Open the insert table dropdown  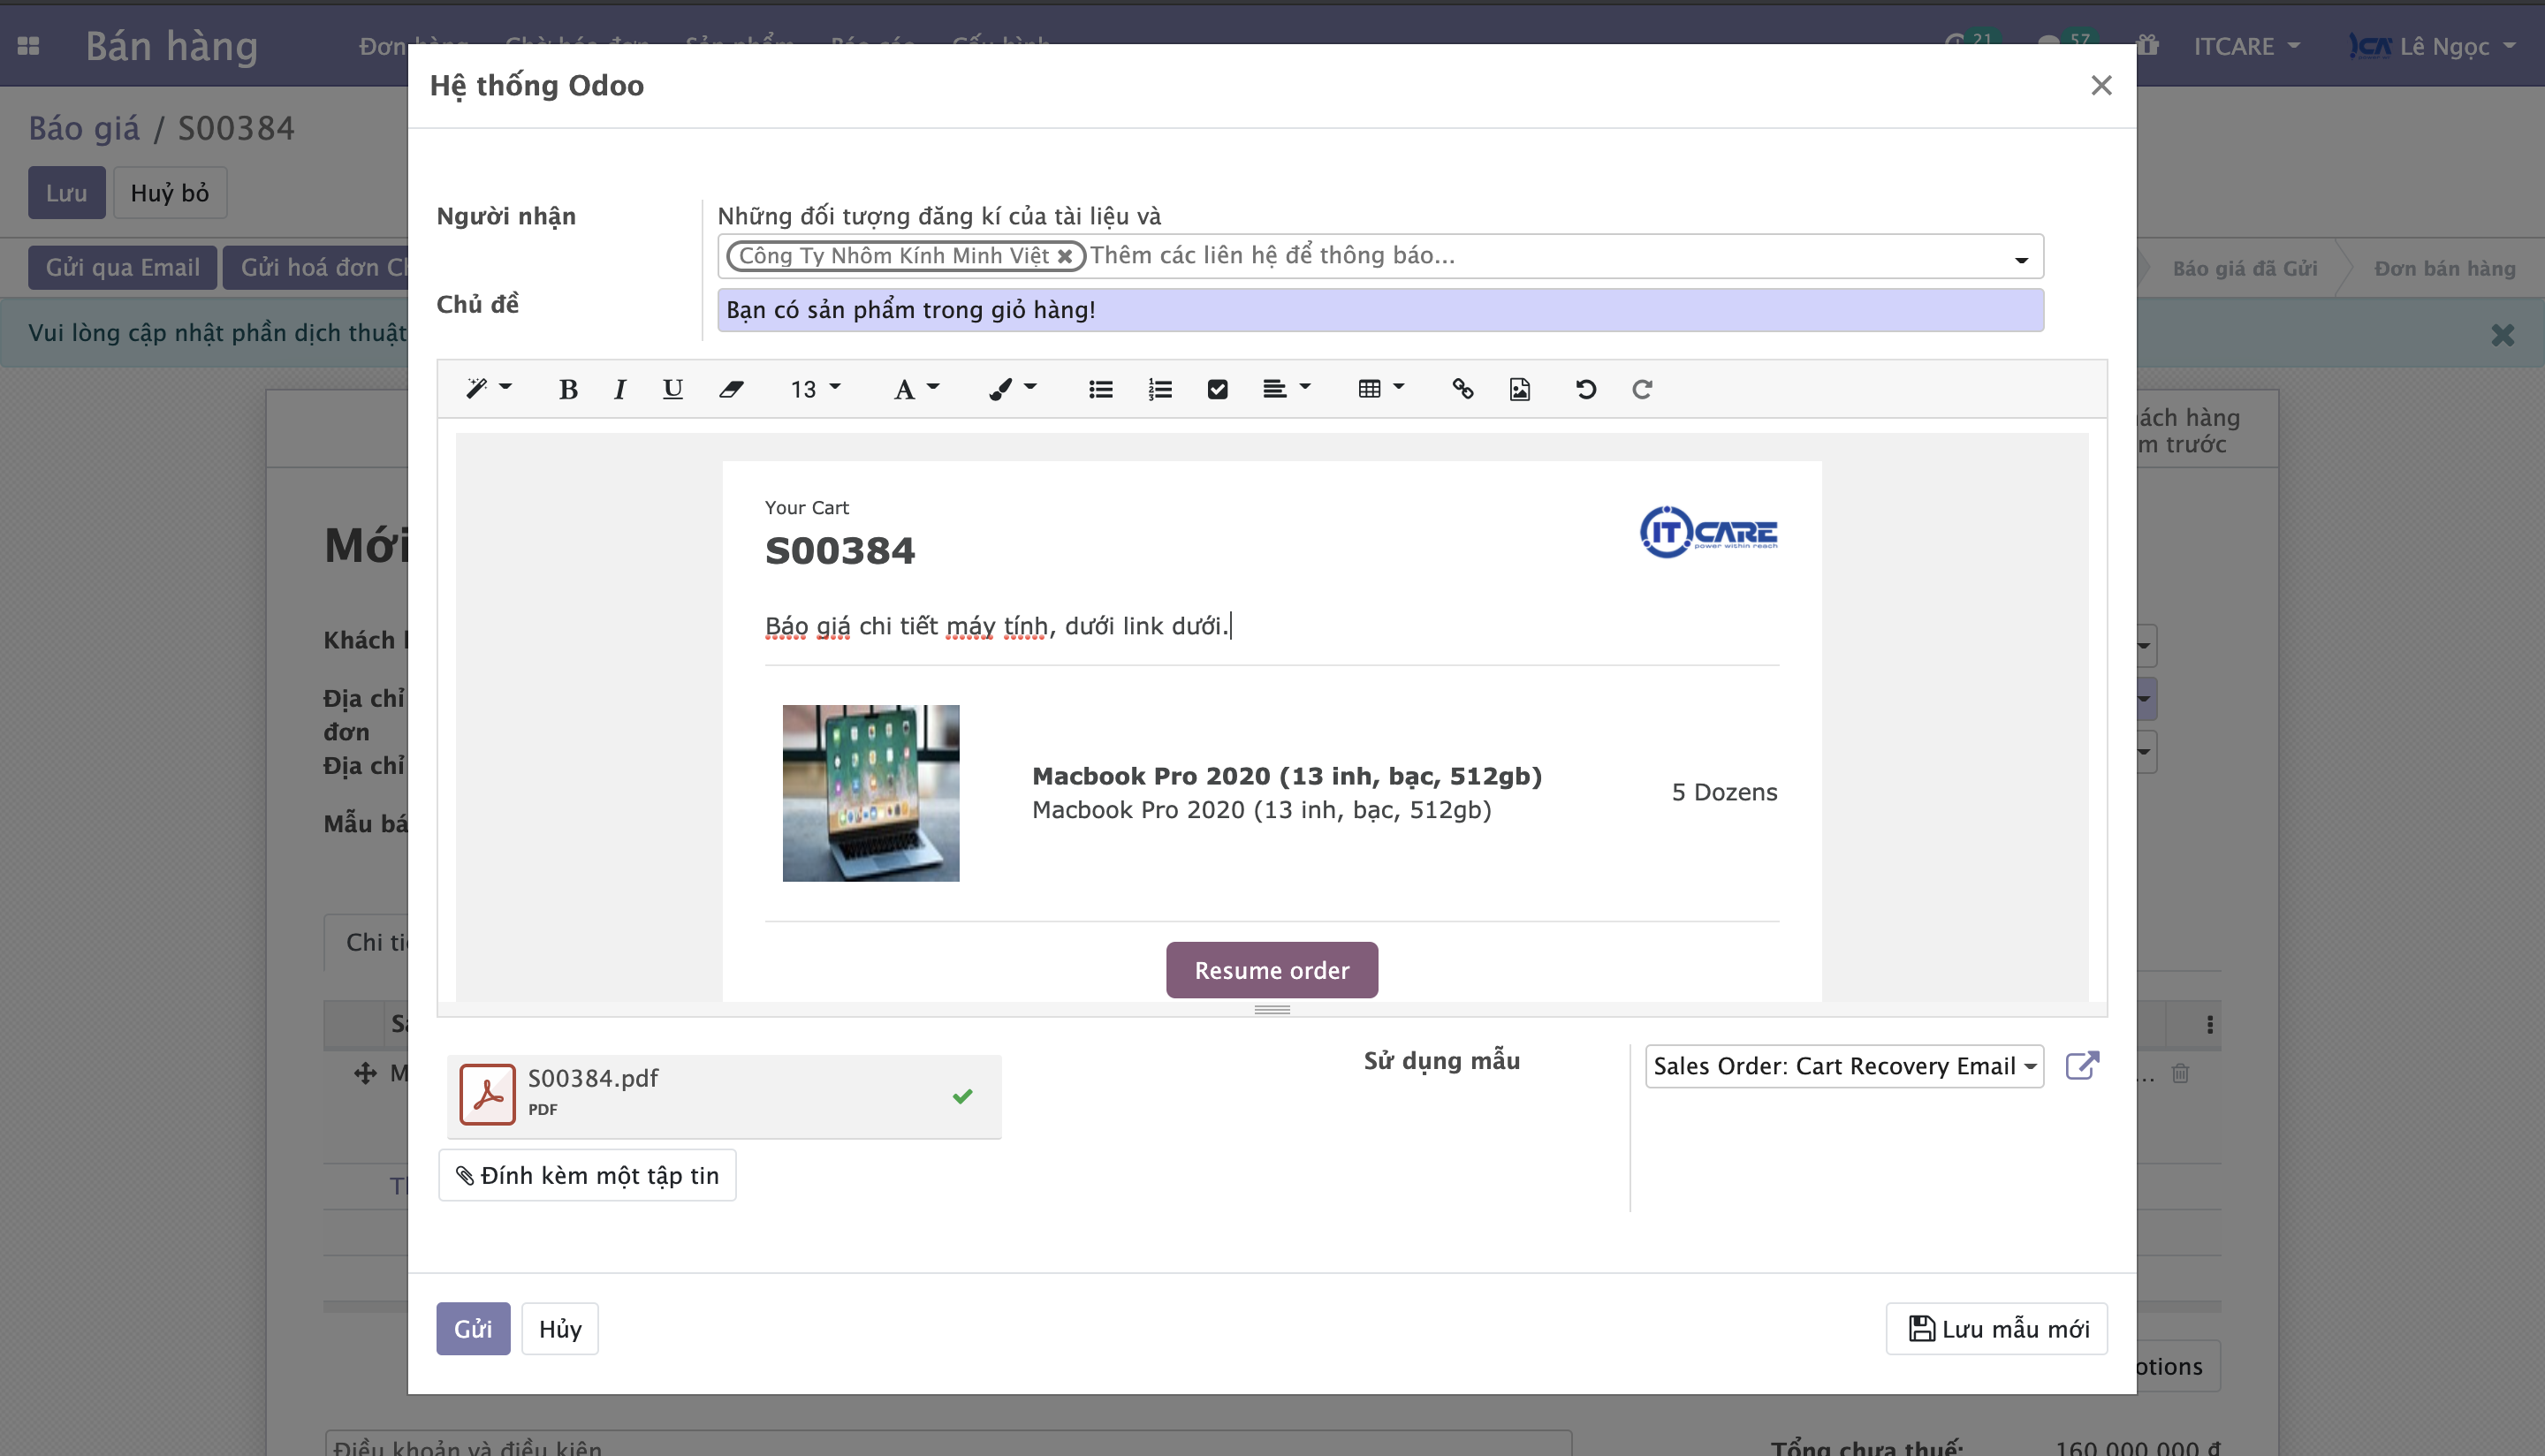pyautogui.click(x=1381, y=389)
